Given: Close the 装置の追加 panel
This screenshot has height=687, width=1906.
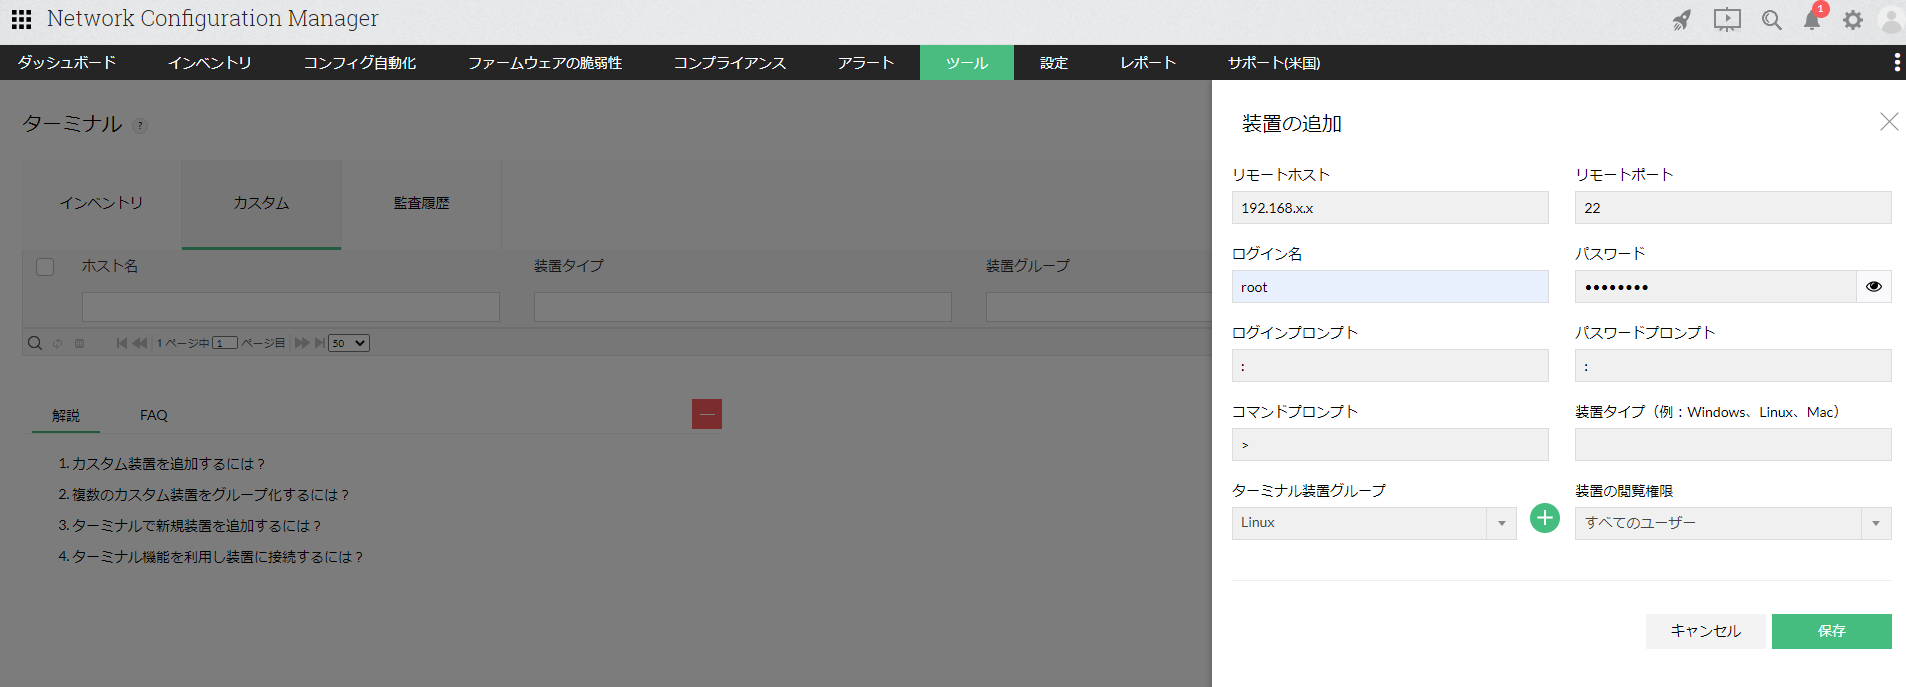Looking at the screenshot, I should click(x=1888, y=122).
